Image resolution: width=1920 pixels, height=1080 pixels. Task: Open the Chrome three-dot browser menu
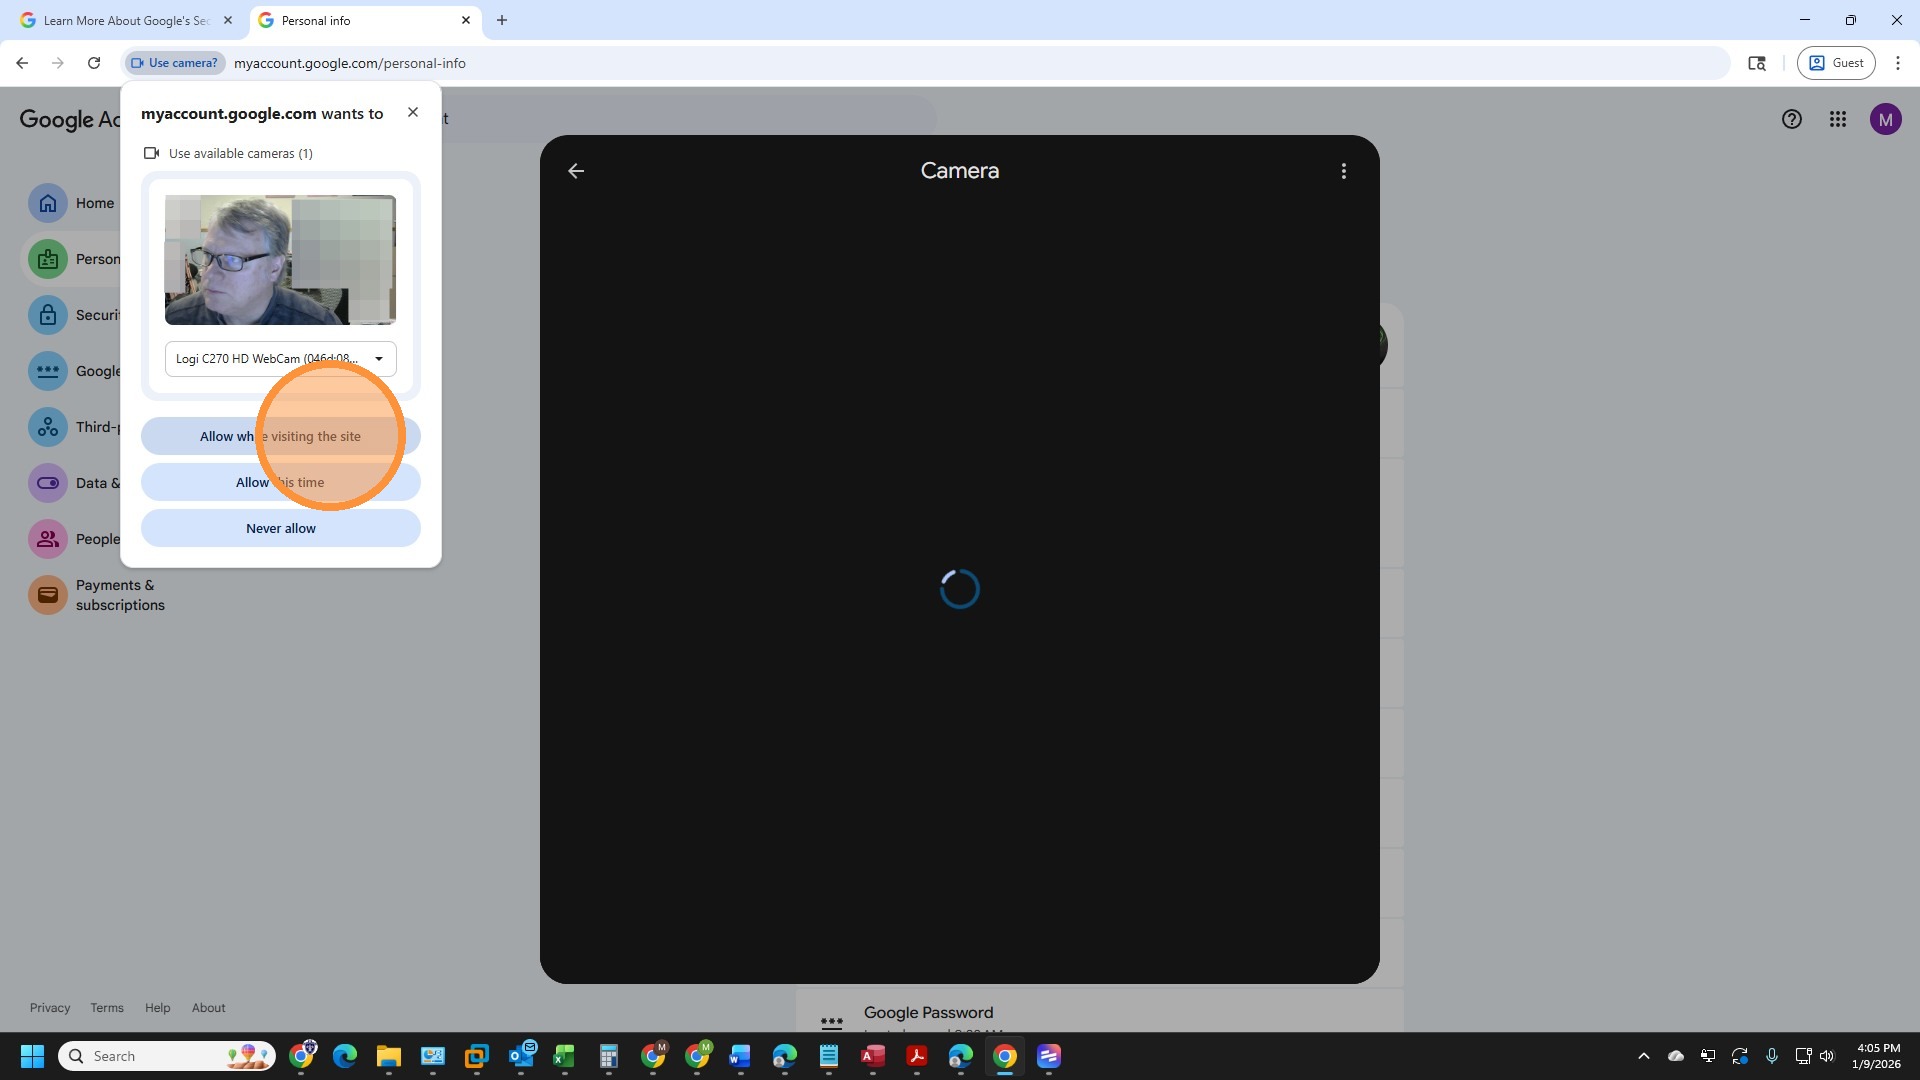1897,63
